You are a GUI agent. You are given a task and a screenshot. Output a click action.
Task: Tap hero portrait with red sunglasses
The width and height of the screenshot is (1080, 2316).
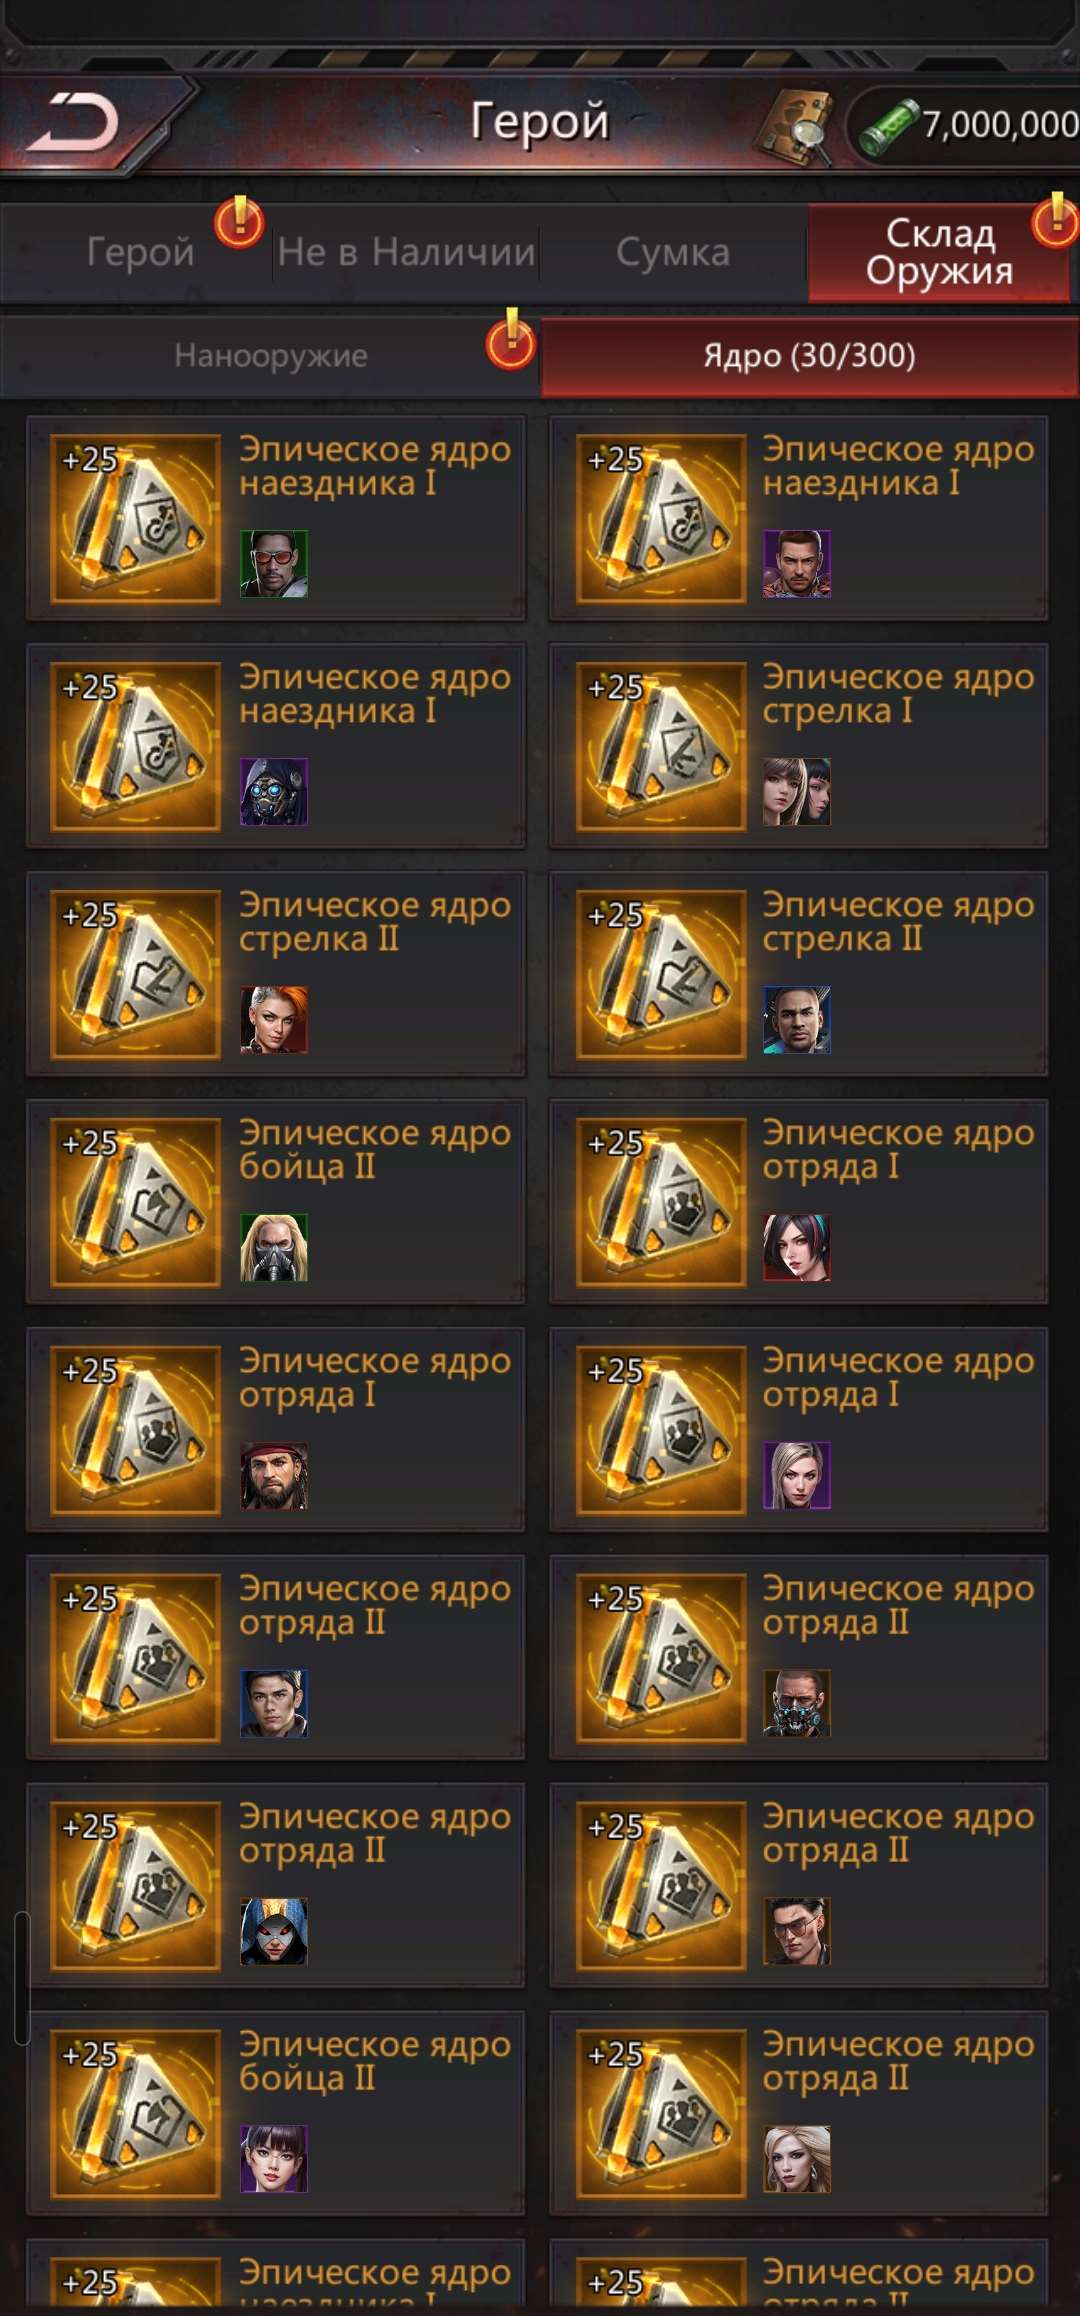(274, 564)
